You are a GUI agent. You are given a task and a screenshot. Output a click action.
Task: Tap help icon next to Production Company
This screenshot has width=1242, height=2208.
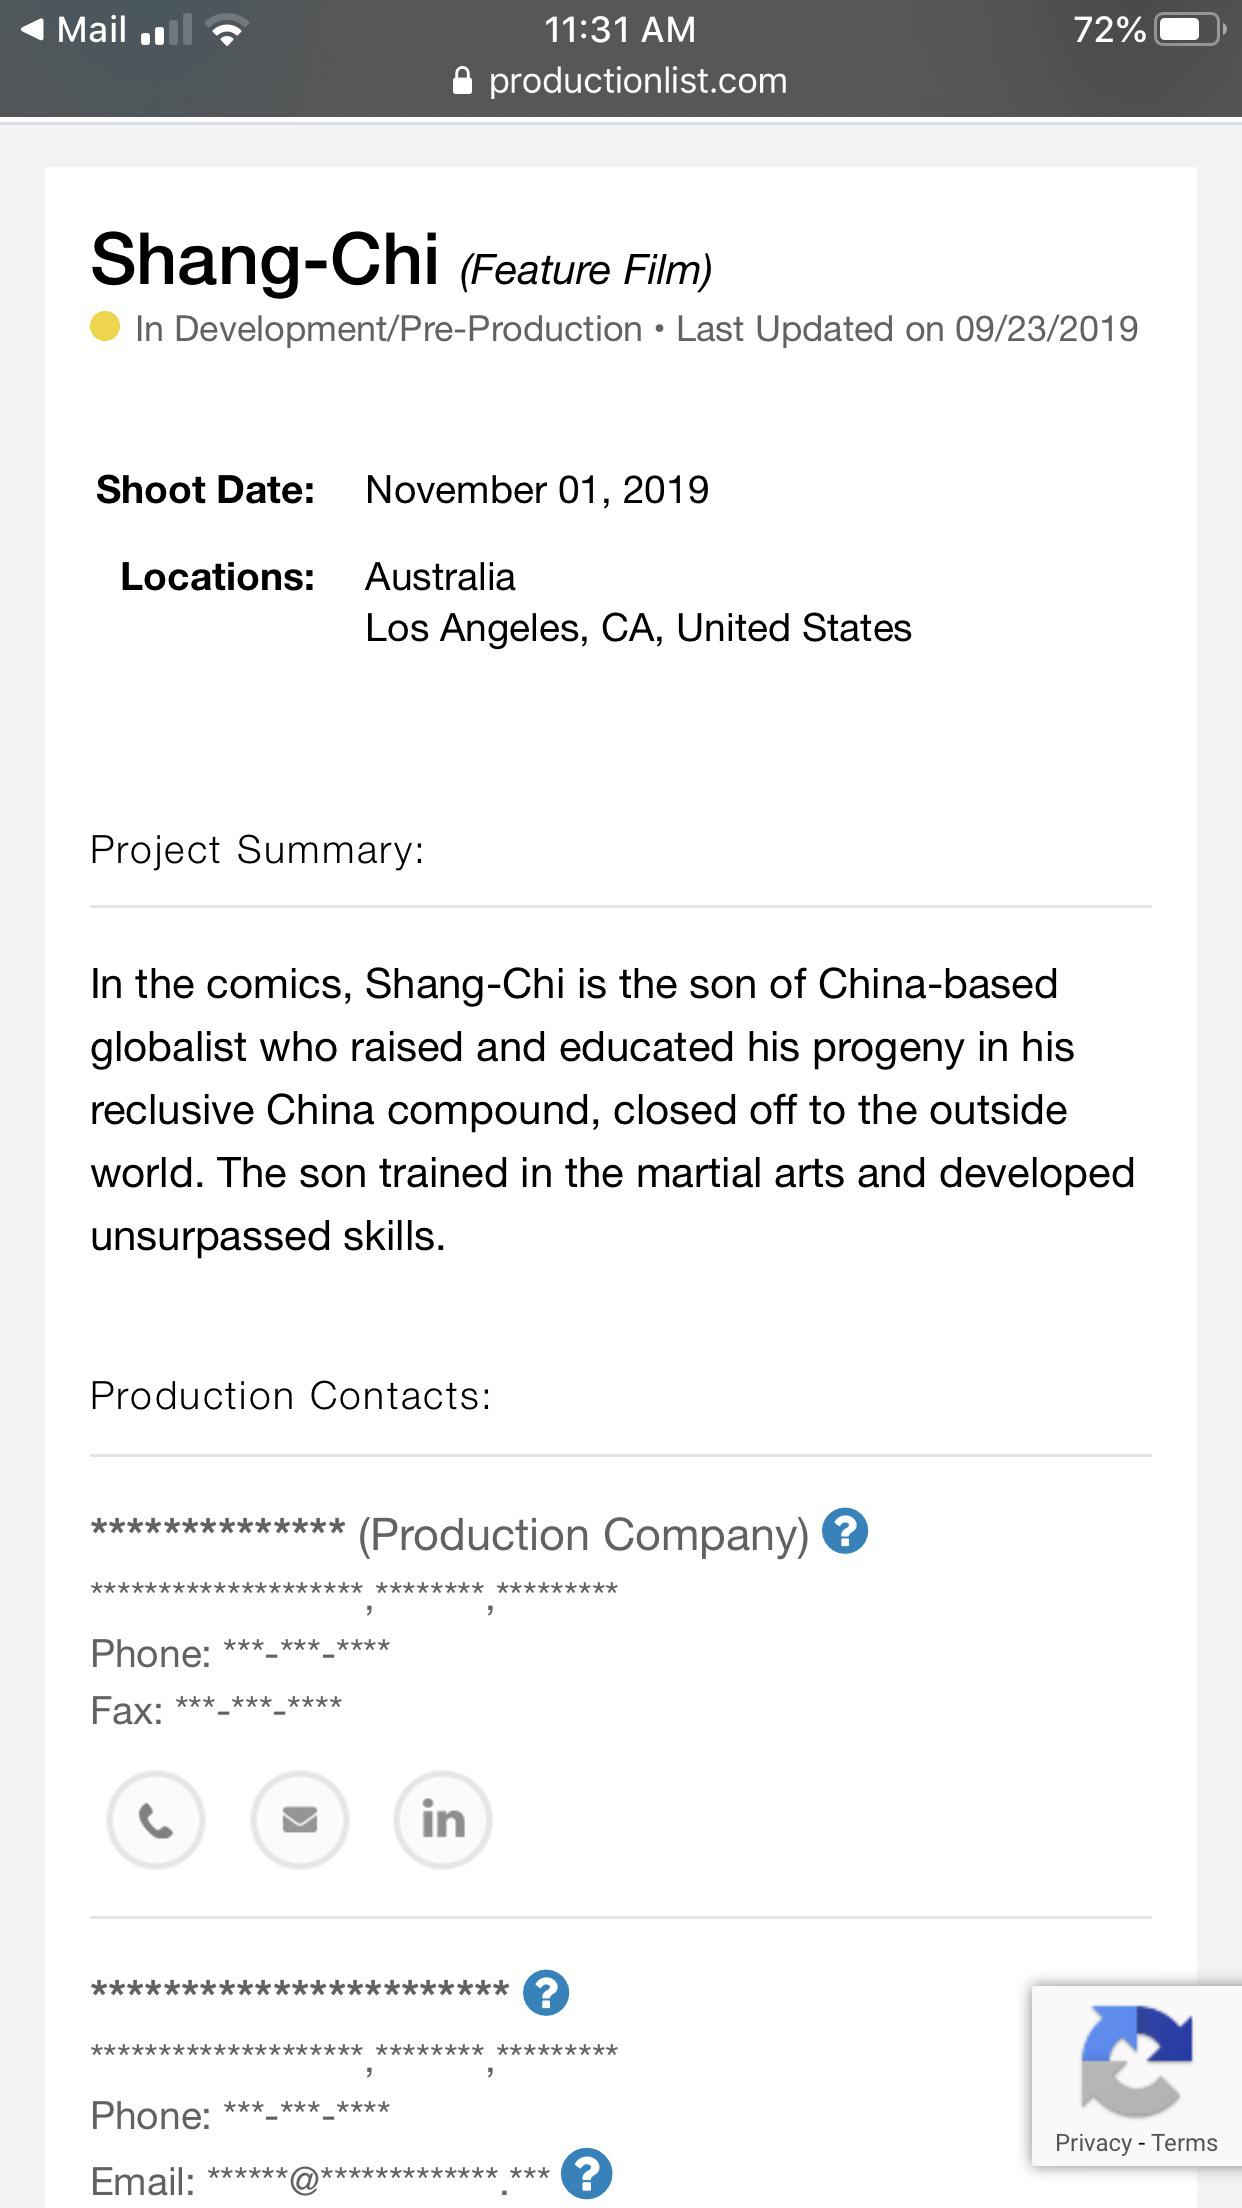pyautogui.click(x=845, y=1531)
